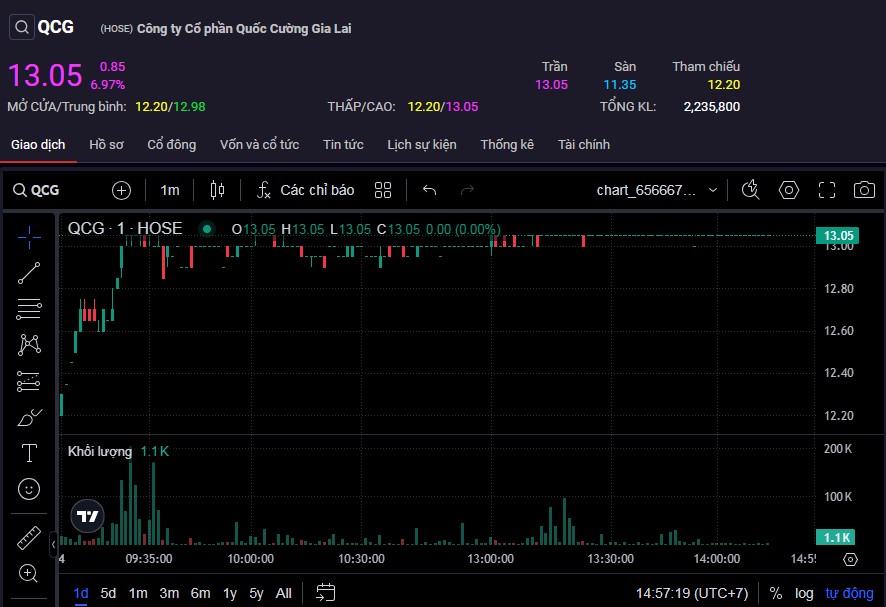Select the ruler measure tool
The image size is (886, 607).
click(x=29, y=538)
